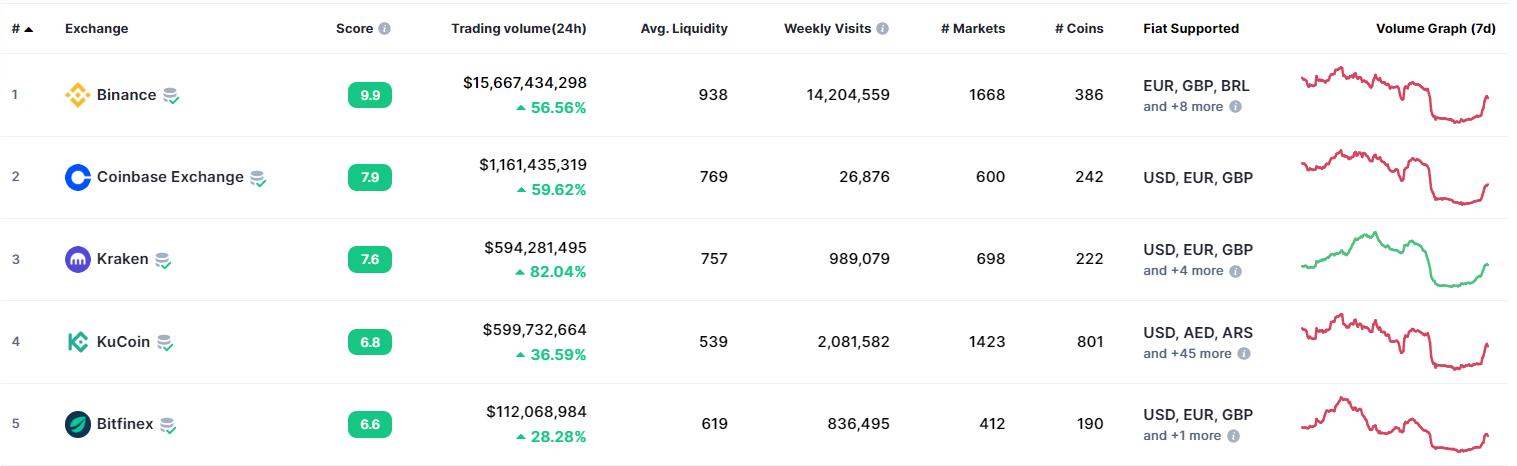The height and width of the screenshot is (466, 1517).
Task: Click info icon next to 'and +8 more'
Action: 1235,106
